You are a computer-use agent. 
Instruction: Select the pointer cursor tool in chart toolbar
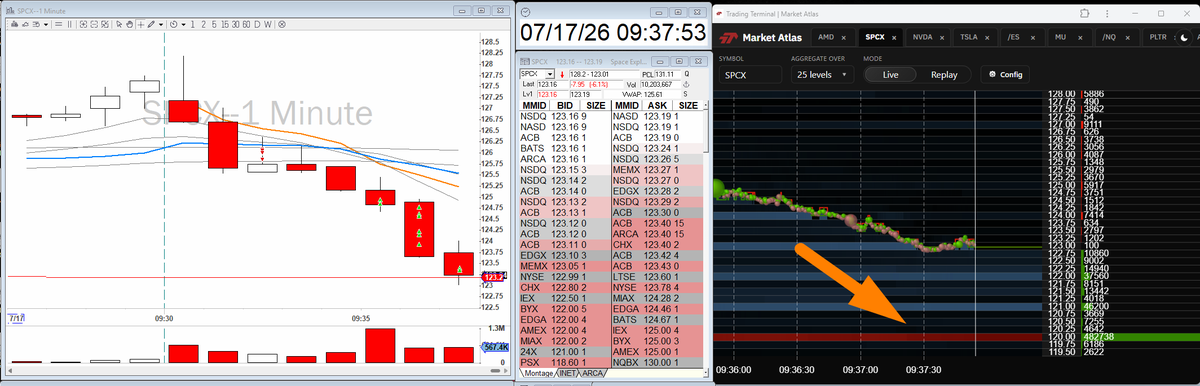tap(119, 25)
